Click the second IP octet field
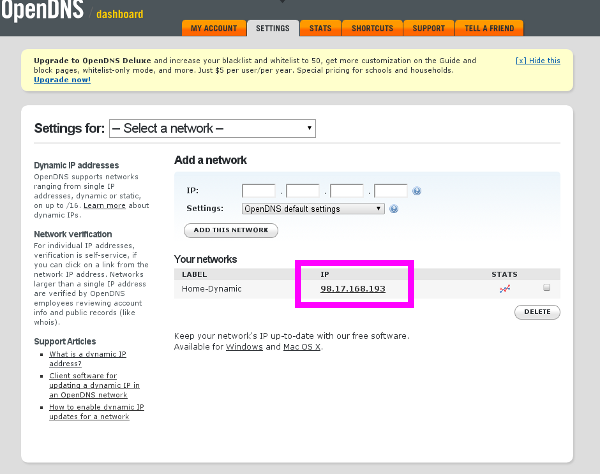600x474 pixels. 303,191
